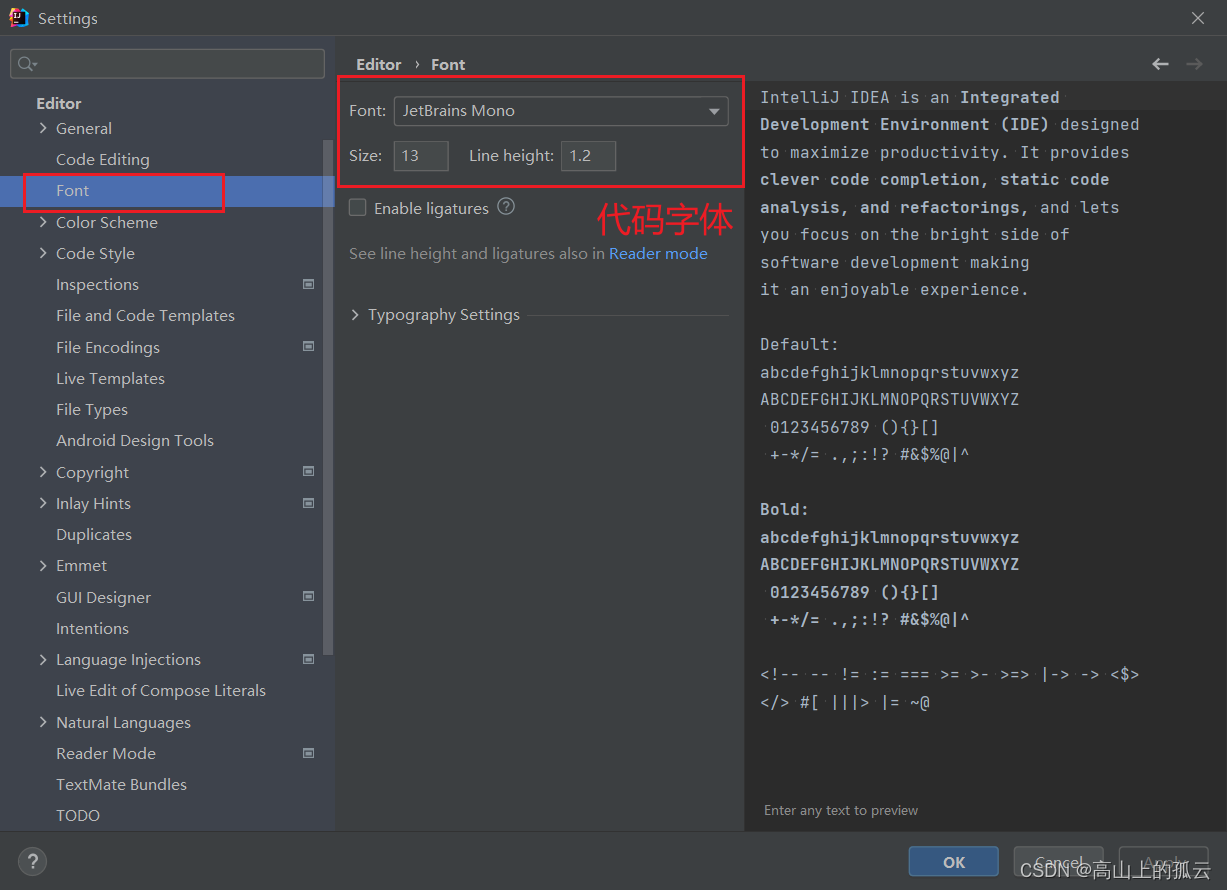Click project-level icon beside File Encodings
Screen dimensions: 1227x890
[x=309, y=347]
